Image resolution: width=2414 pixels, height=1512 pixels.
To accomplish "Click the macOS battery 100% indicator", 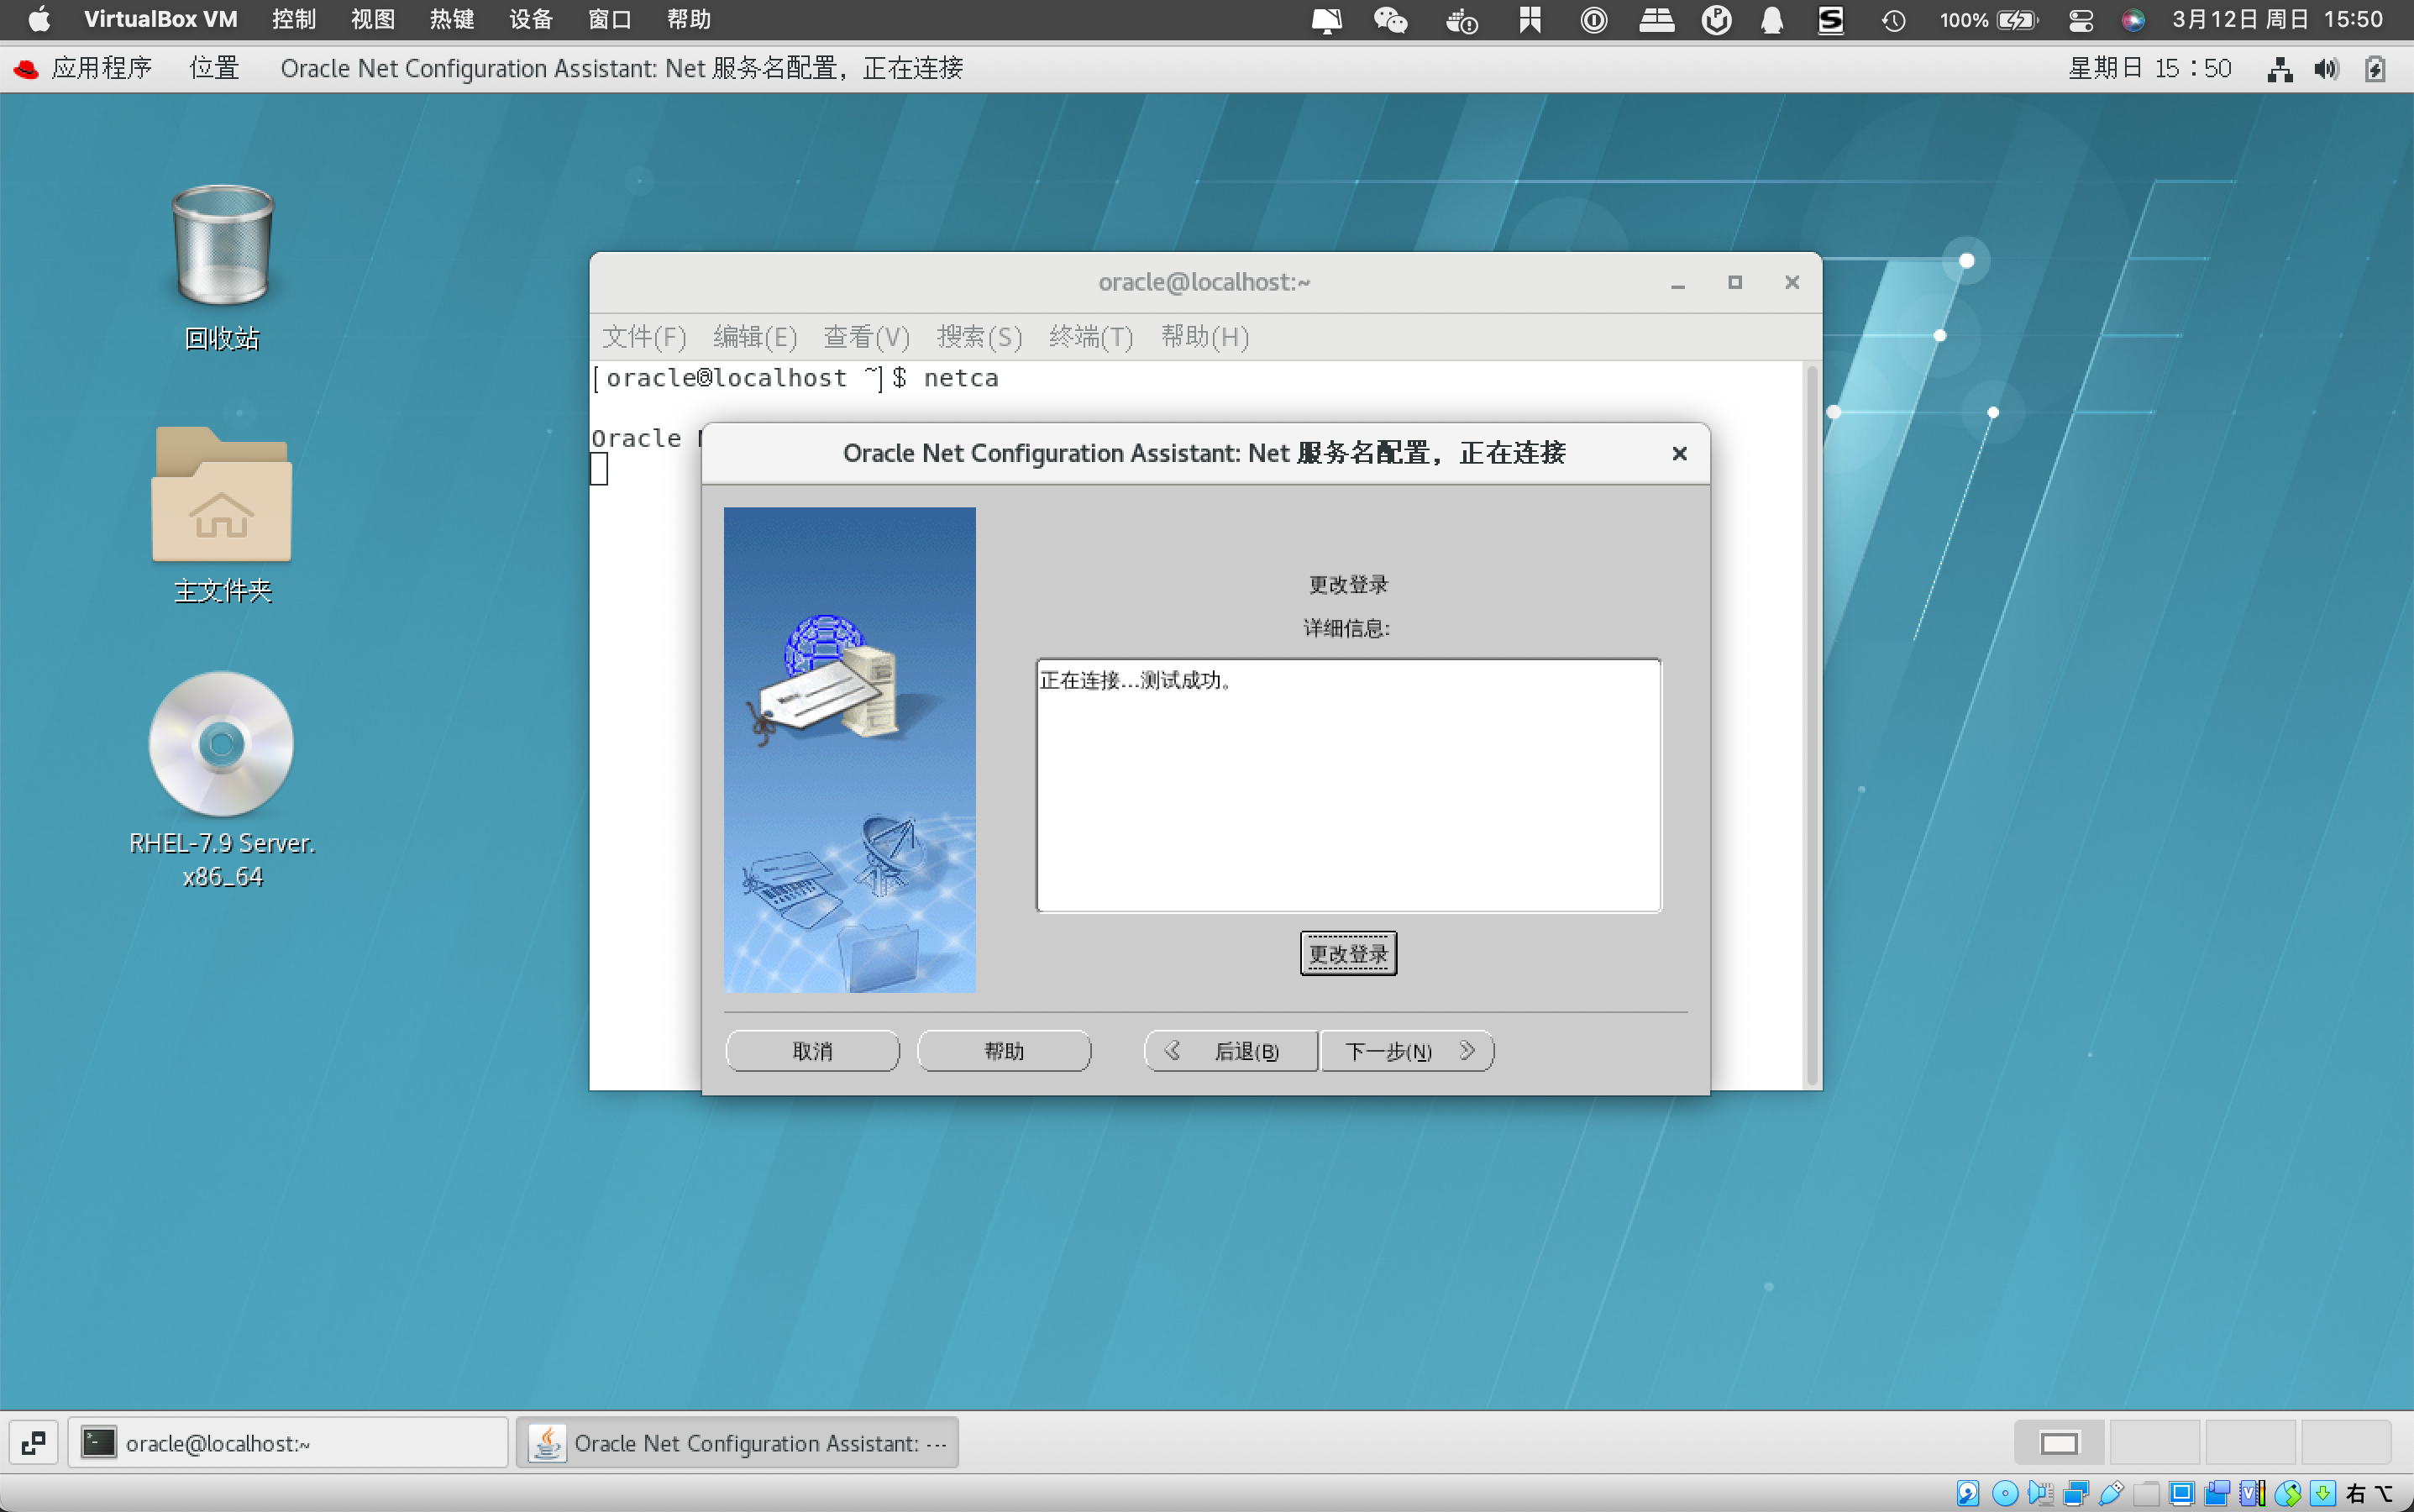I will (x=1988, y=20).
